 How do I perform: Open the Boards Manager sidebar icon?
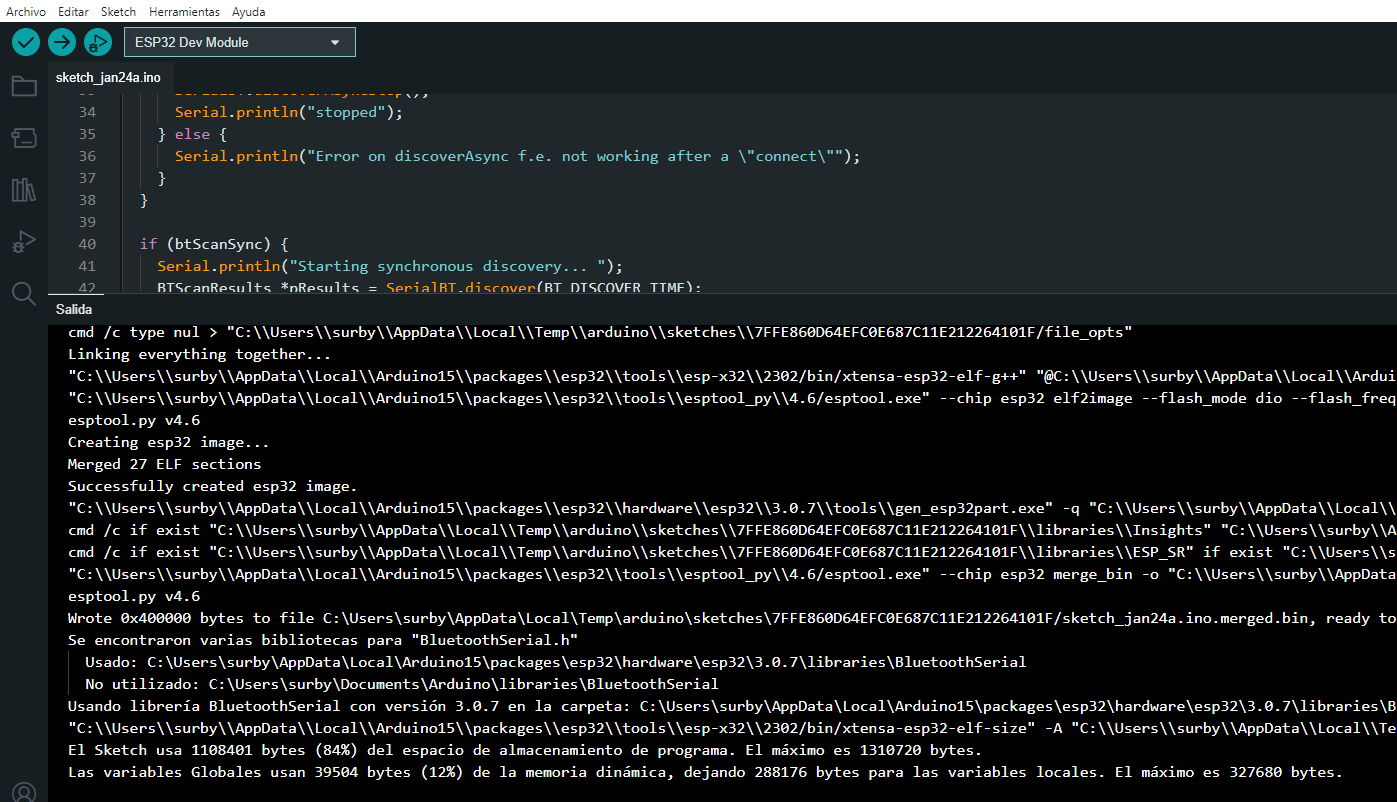pos(24,137)
